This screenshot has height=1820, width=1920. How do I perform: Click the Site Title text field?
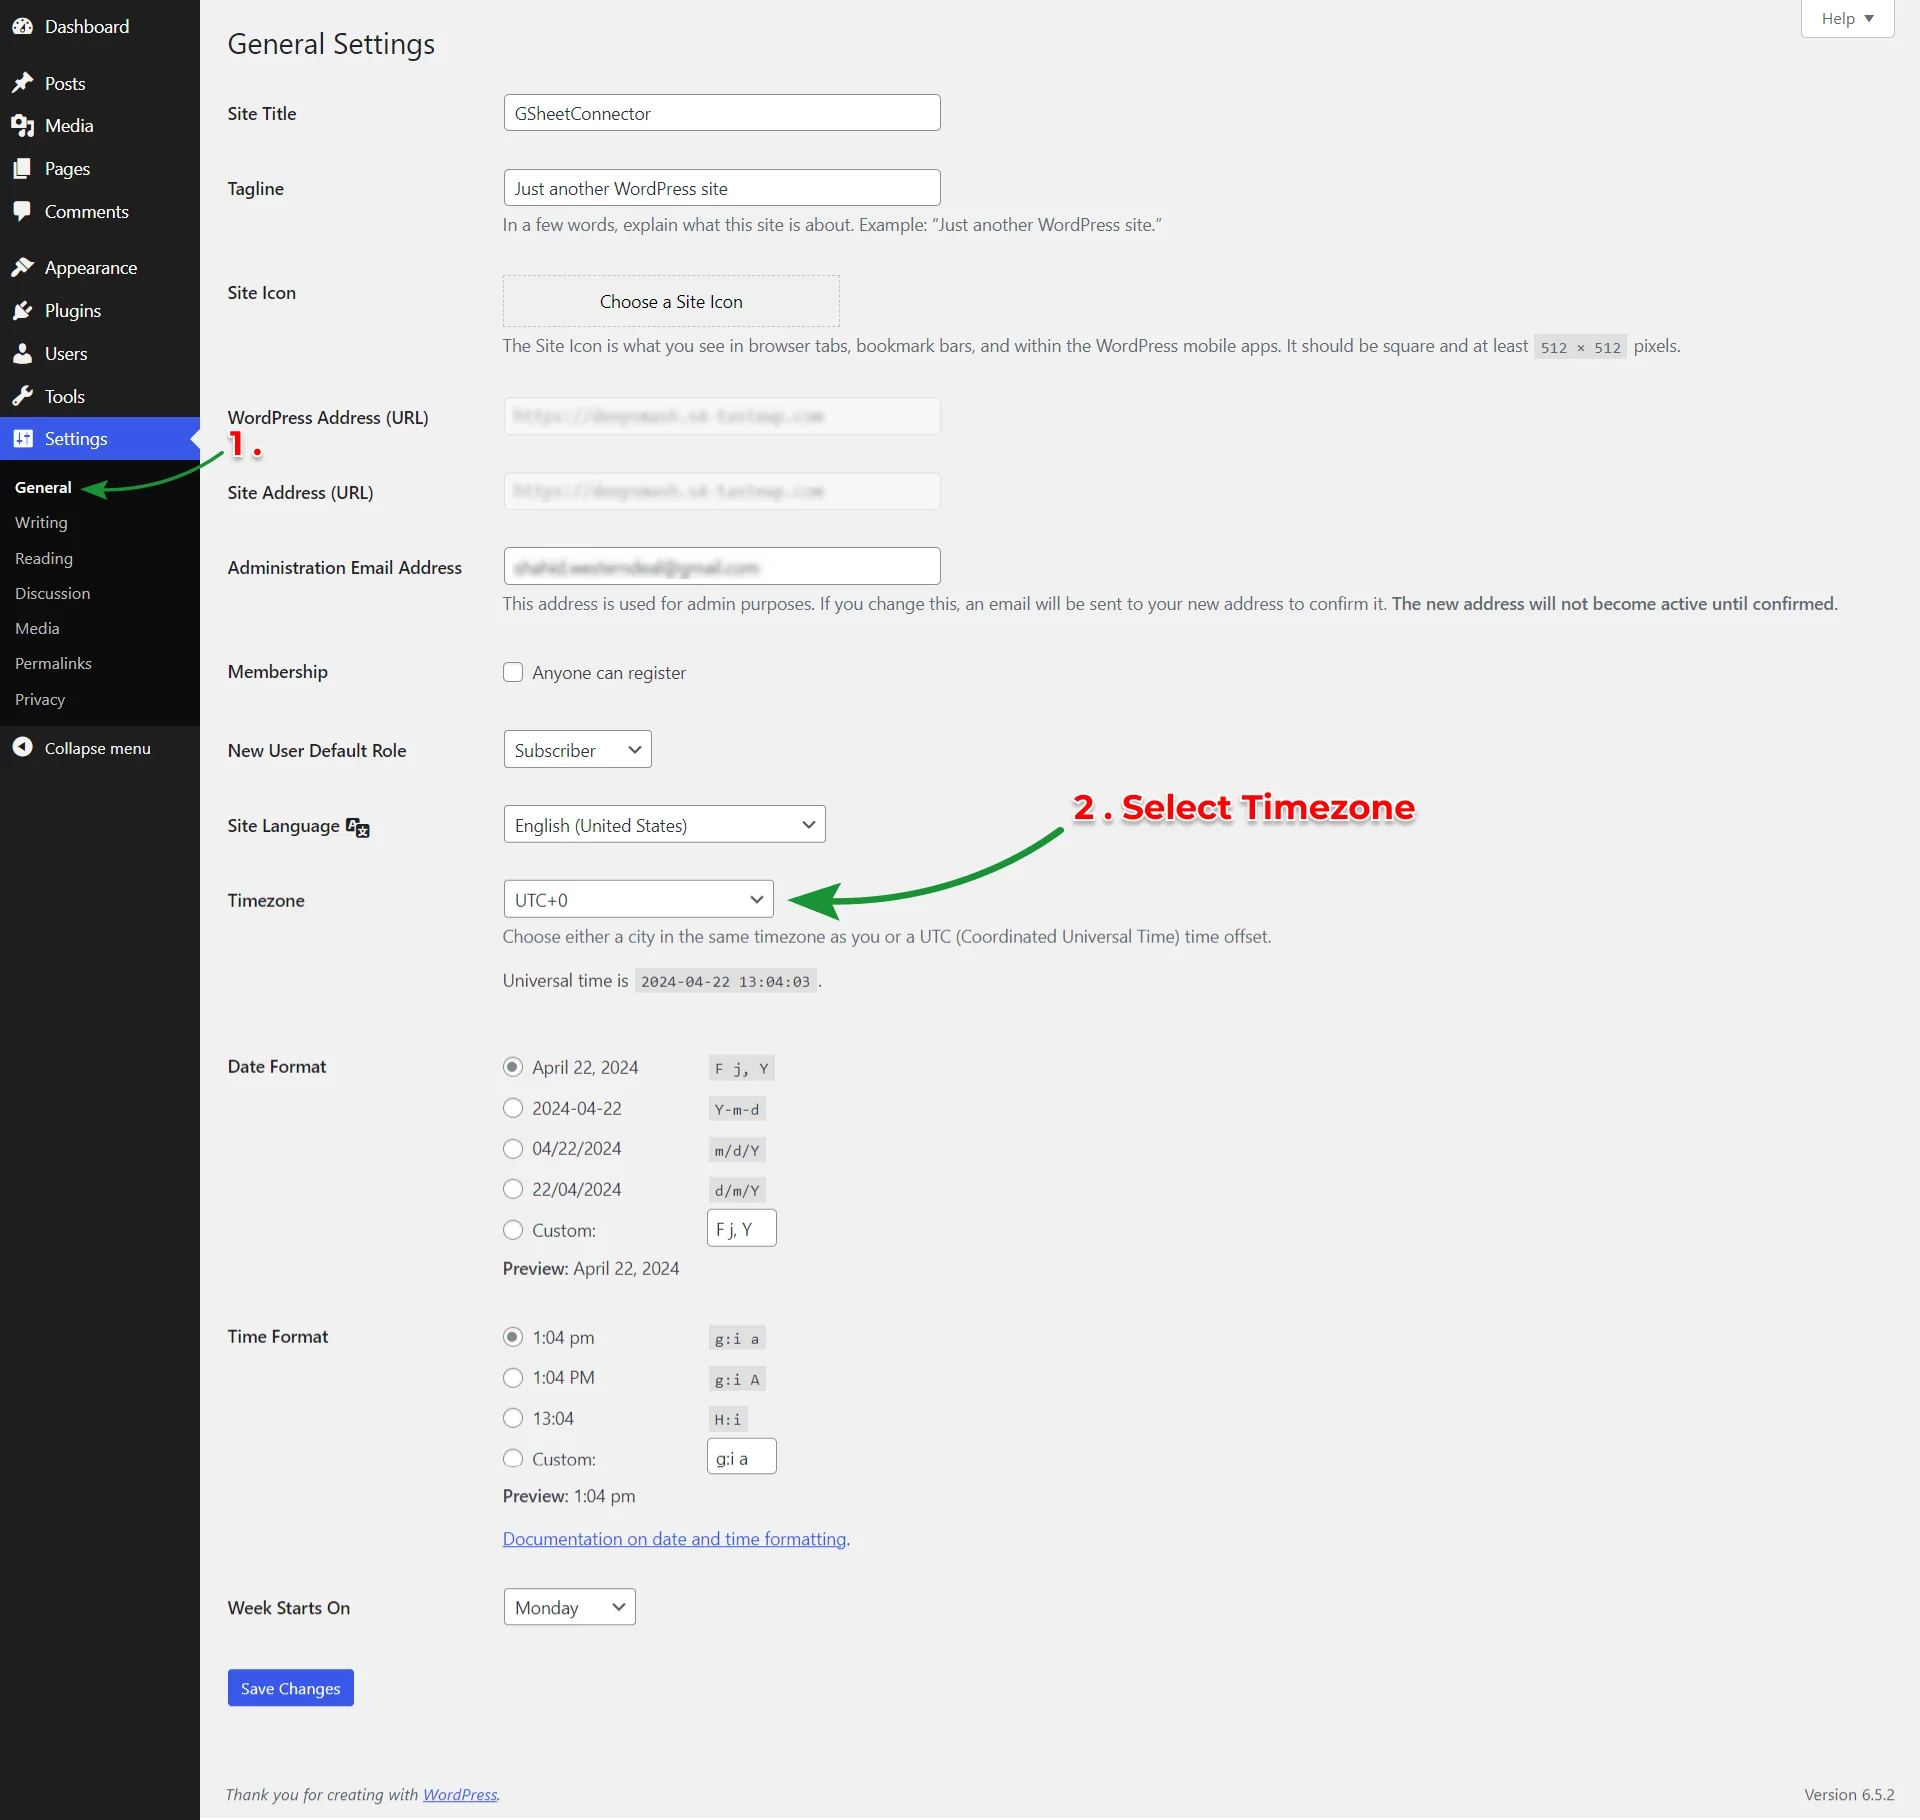click(x=721, y=113)
